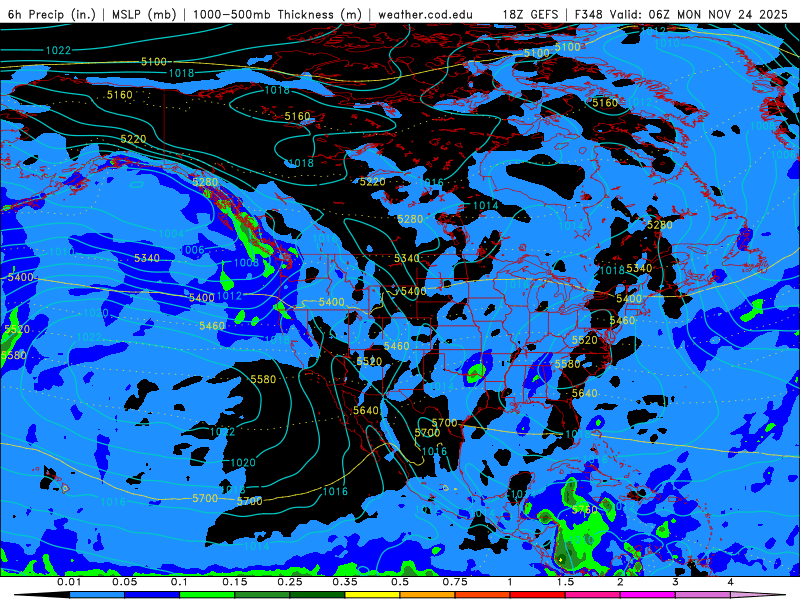Image resolution: width=800 pixels, height=600 pixels.
Task: Click the '5760' thickness label over the Caribbean
Action: [584, 510]
